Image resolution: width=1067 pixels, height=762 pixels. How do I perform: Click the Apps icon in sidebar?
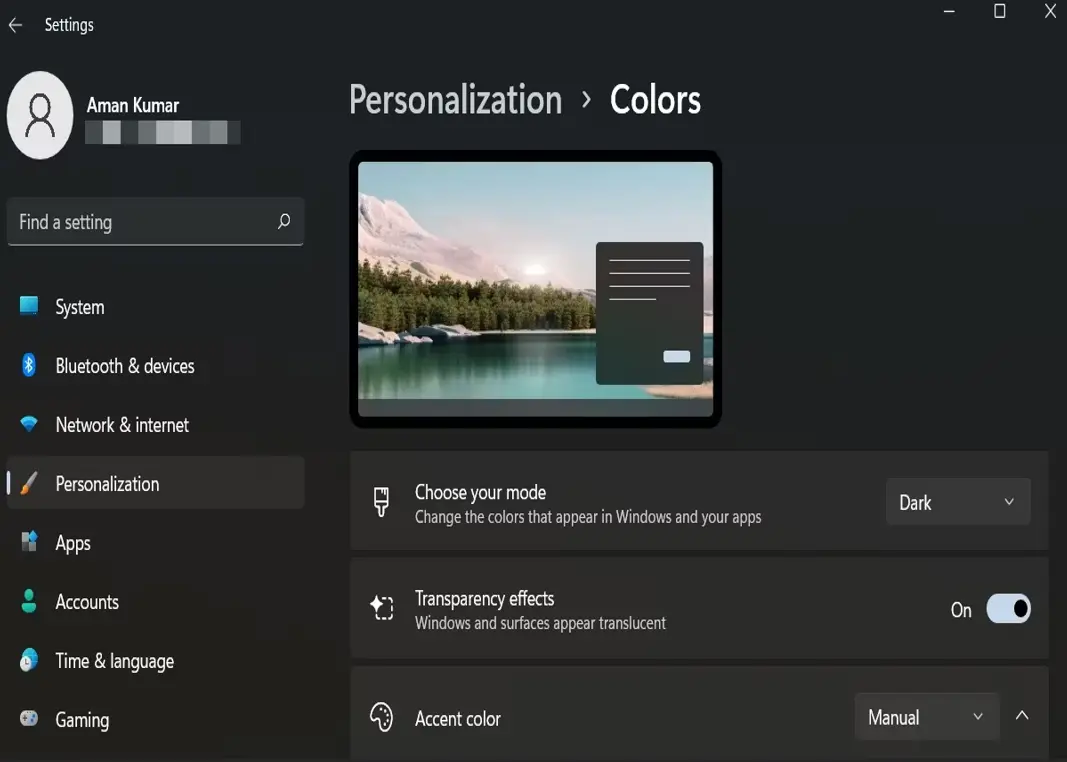29,542
